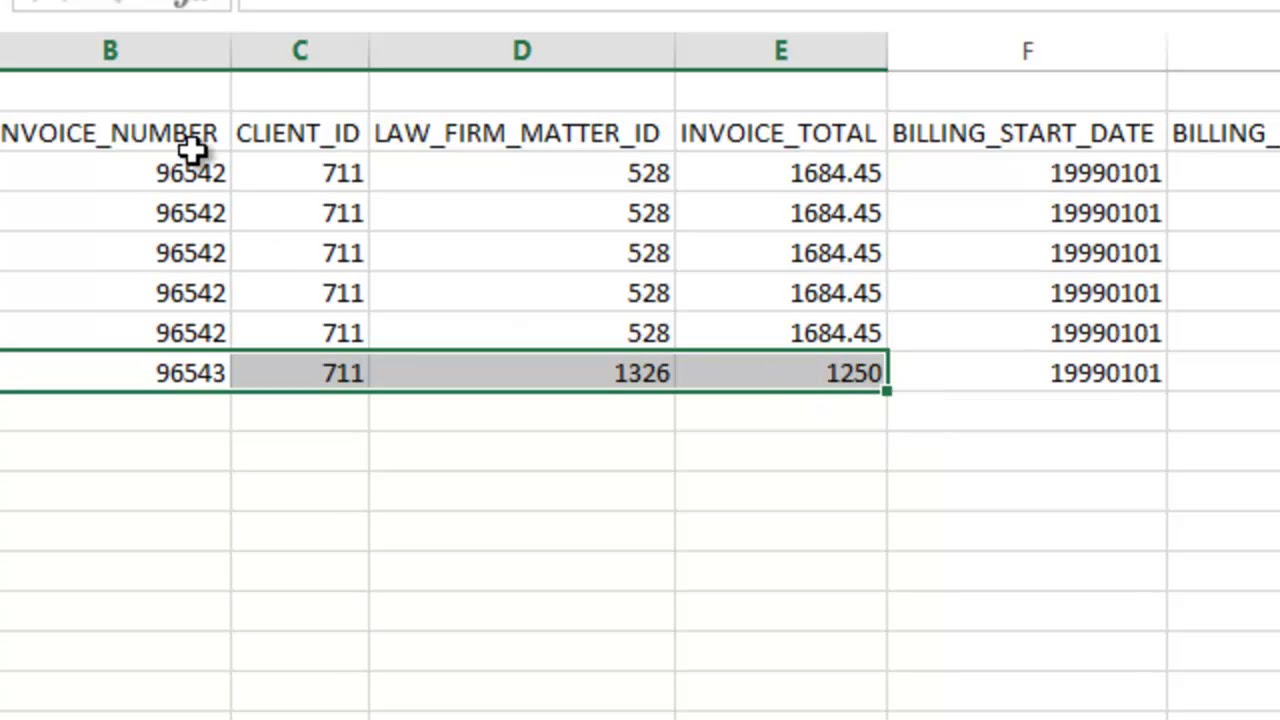Select the cell containing 96543
This screenshot has width=1280, height=720.
114,373
